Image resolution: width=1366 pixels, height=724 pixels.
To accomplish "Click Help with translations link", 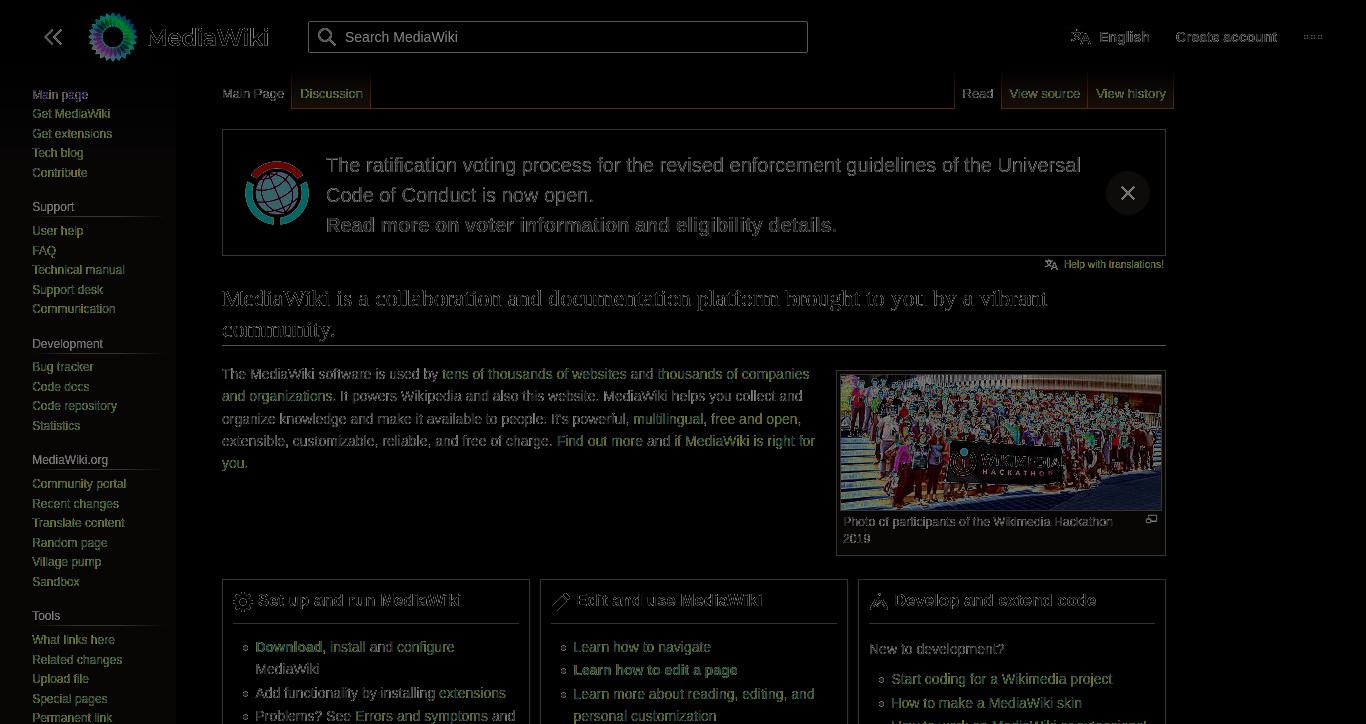I will pos(1114,265).
